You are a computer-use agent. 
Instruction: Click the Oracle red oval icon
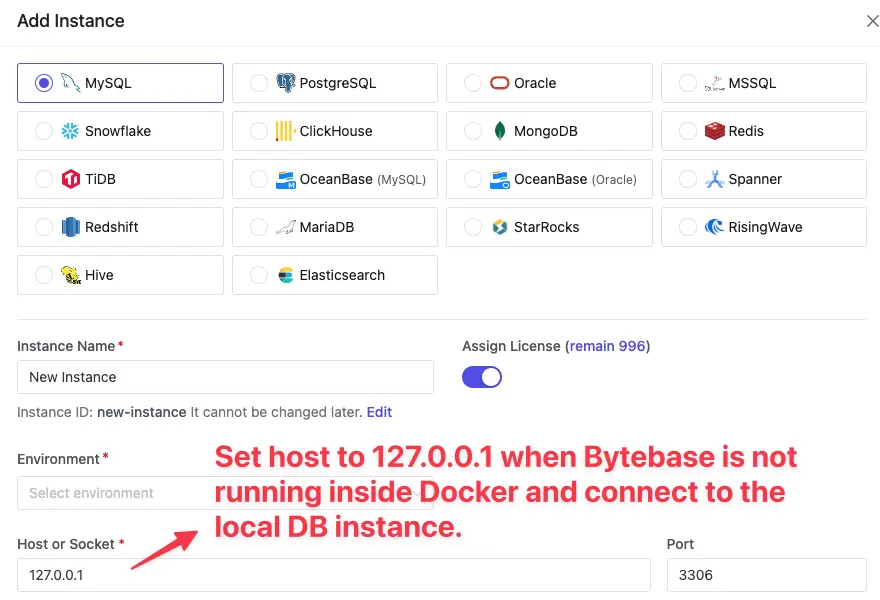[x=499, y=83]
